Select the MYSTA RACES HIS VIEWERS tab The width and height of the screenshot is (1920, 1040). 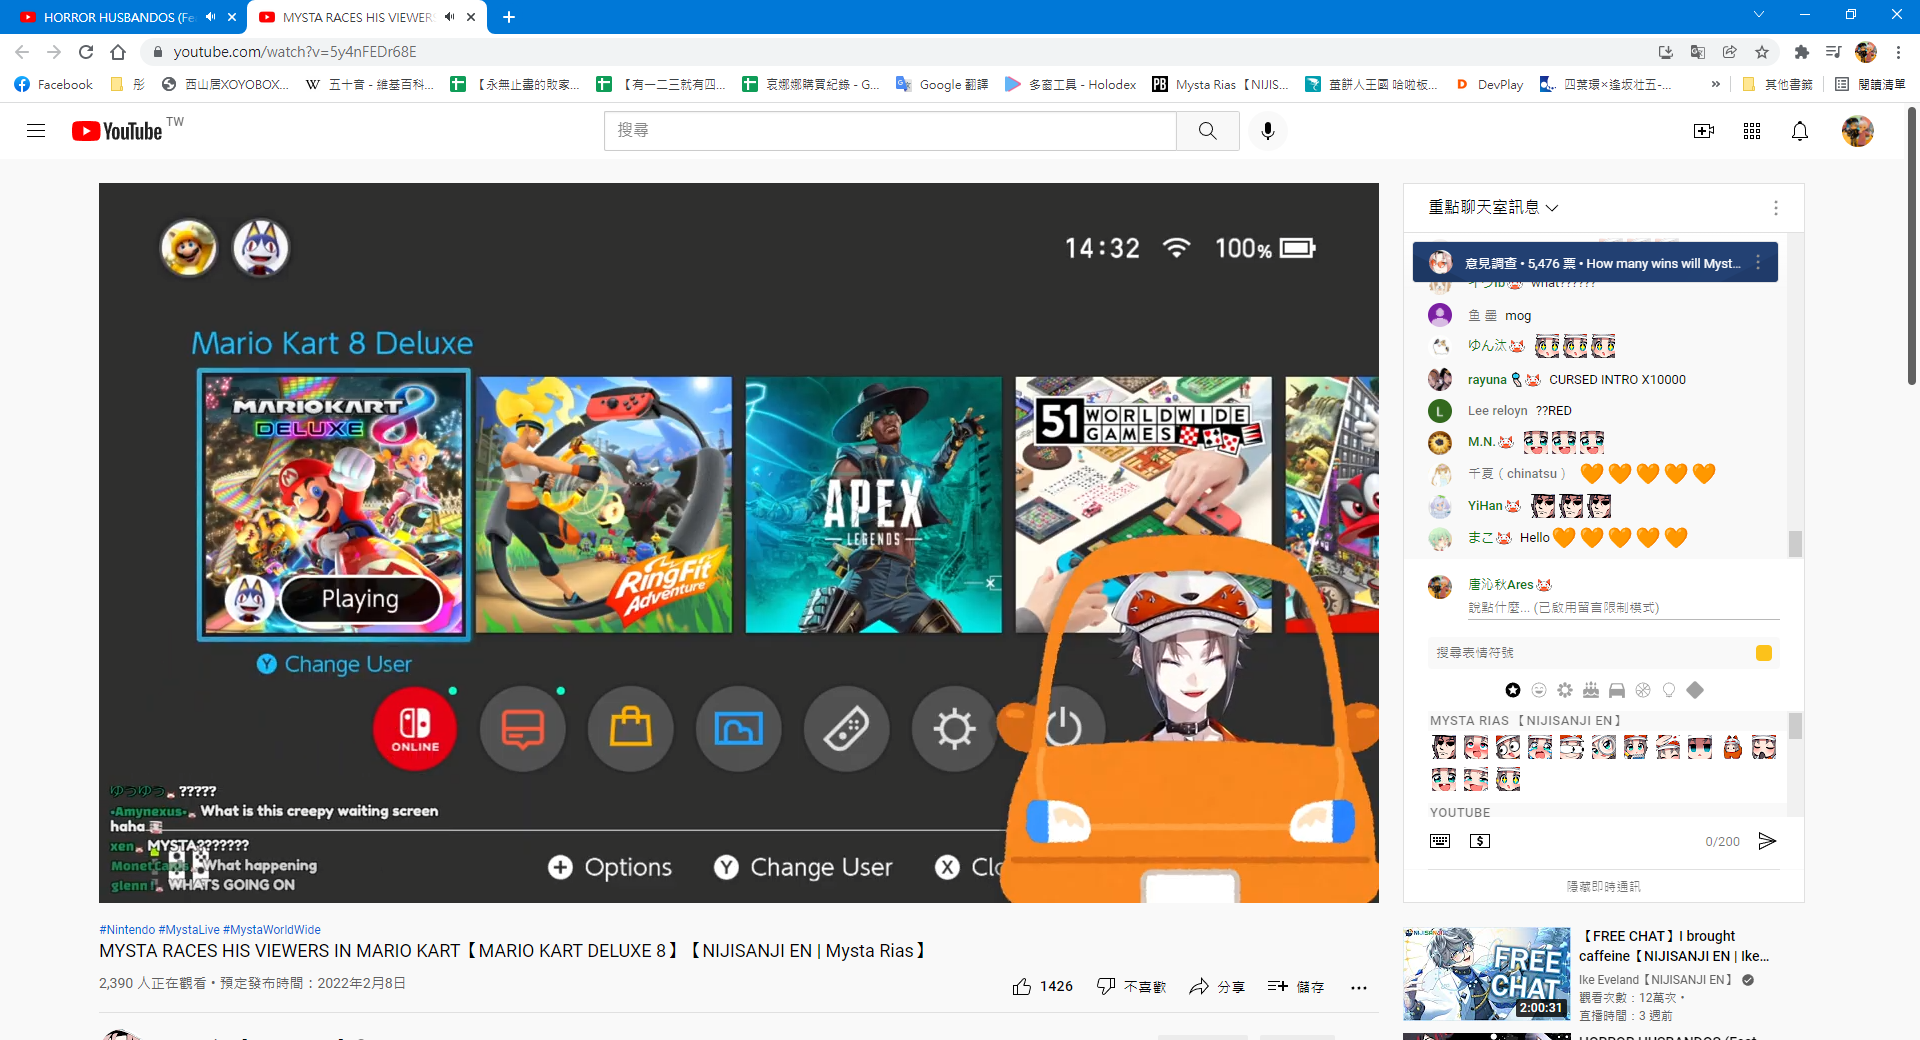[356, 17]
